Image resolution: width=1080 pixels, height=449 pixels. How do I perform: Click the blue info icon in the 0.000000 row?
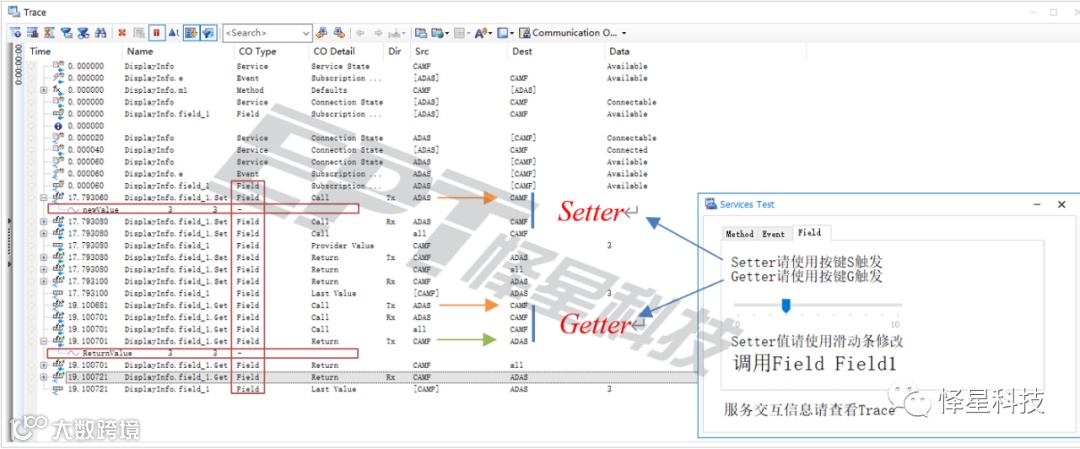click(x=59, y=126)
